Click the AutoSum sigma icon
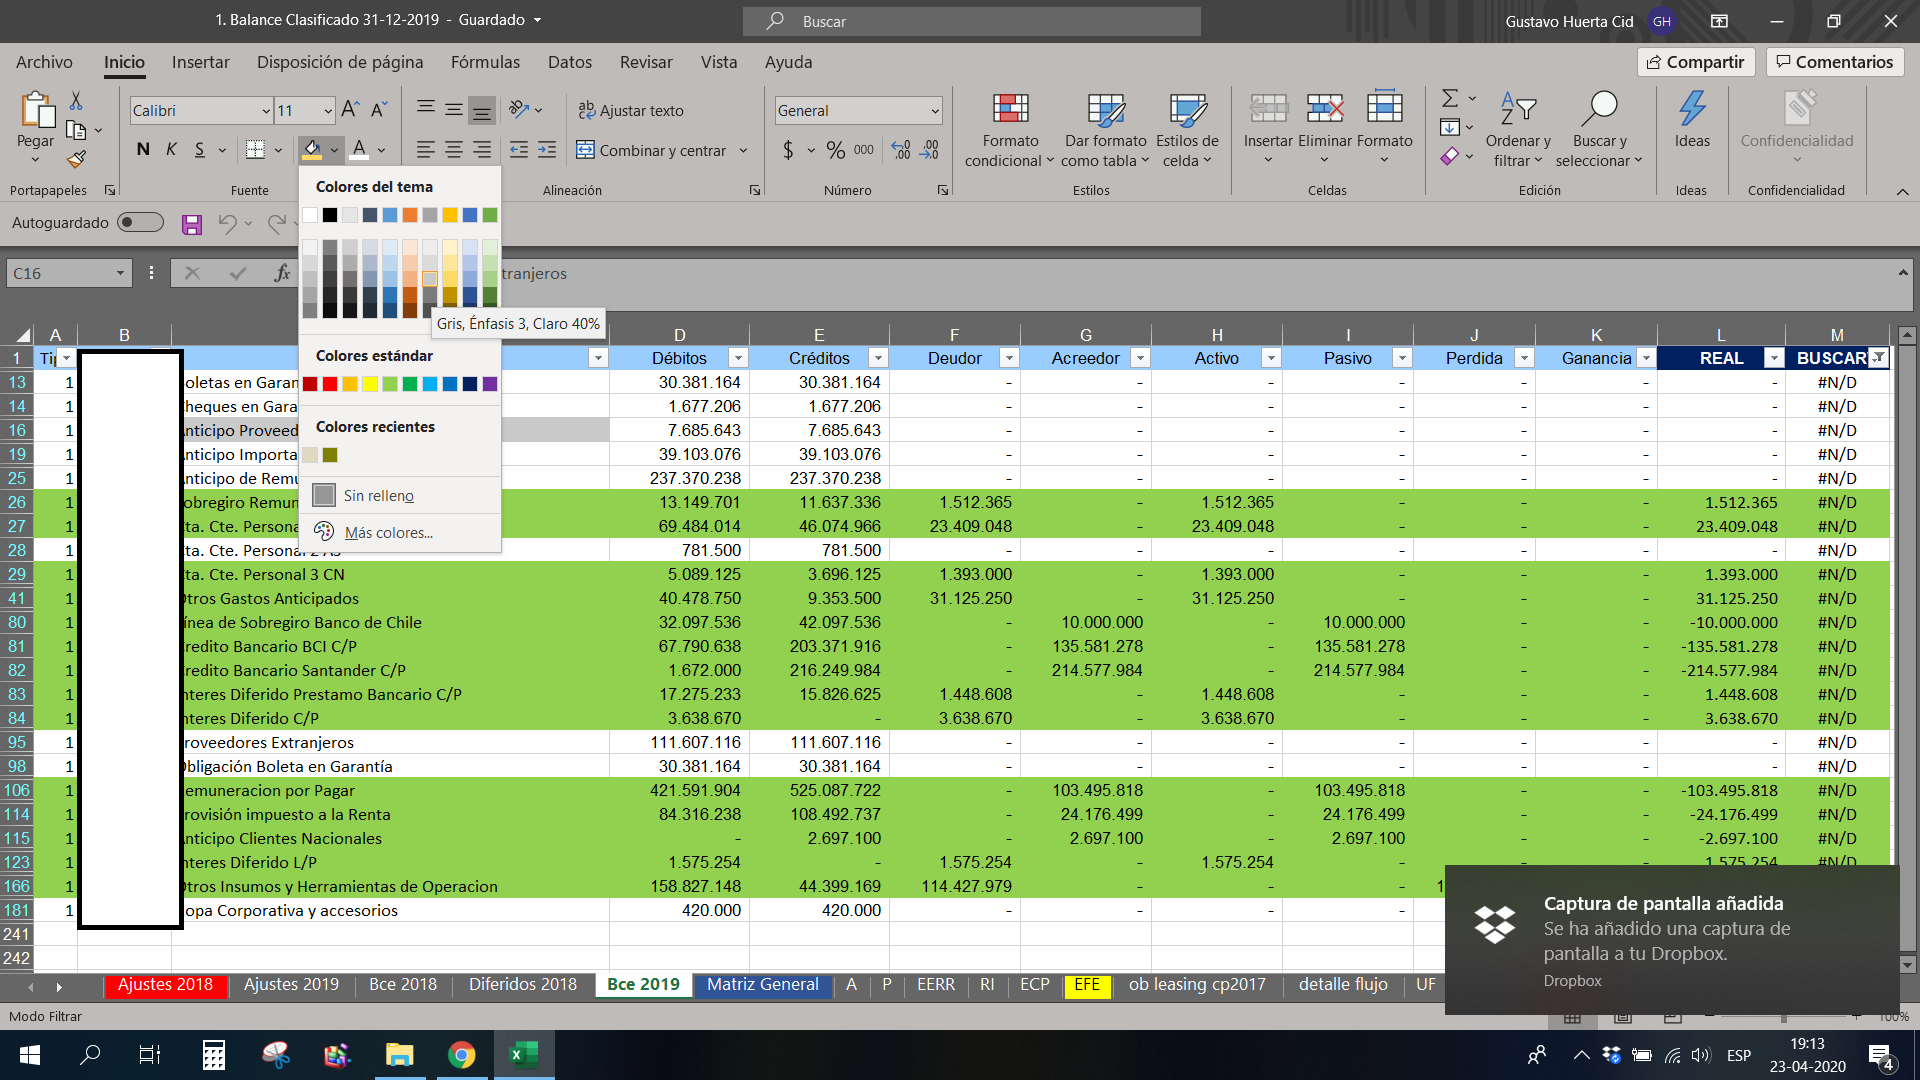The height and width of the screenshot is (1080, 1920). 1449,98
